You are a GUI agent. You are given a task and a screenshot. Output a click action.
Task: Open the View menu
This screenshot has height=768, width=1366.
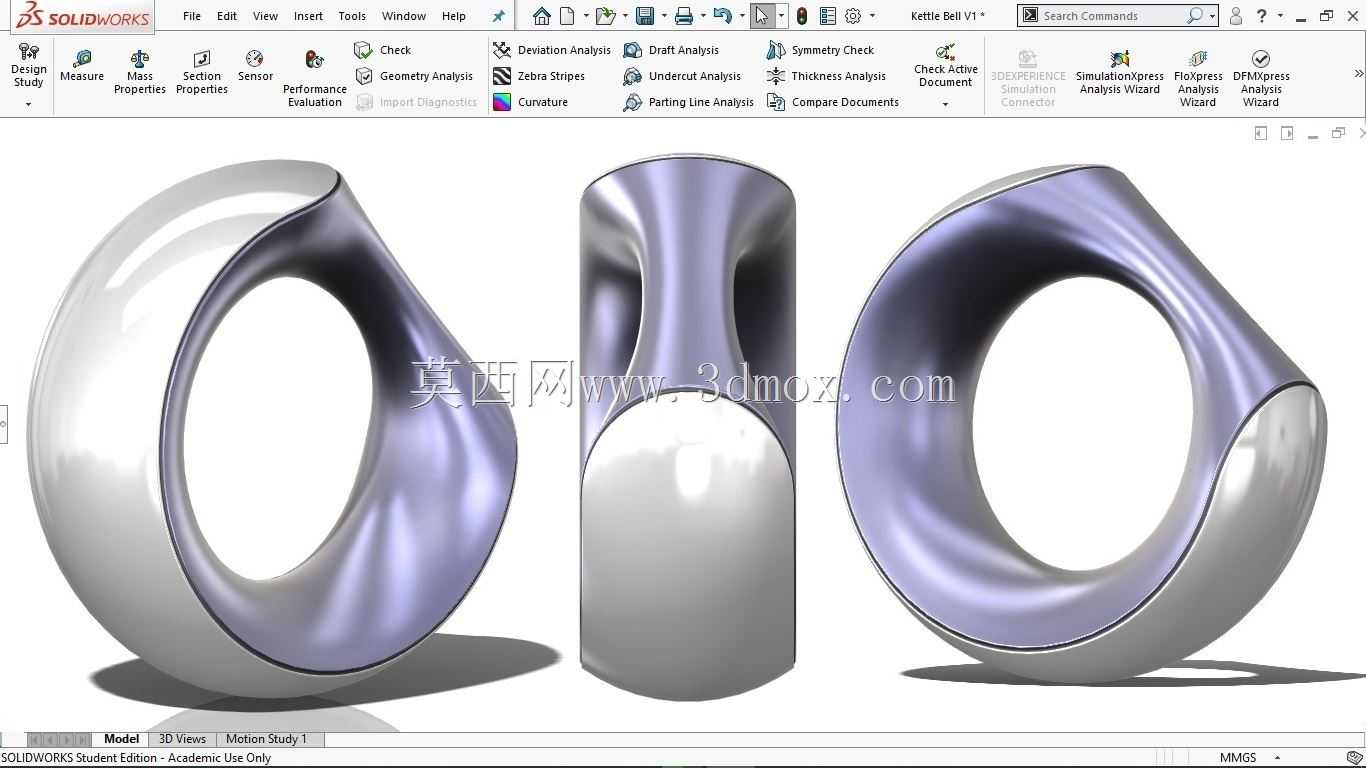(x=265, y=16)
